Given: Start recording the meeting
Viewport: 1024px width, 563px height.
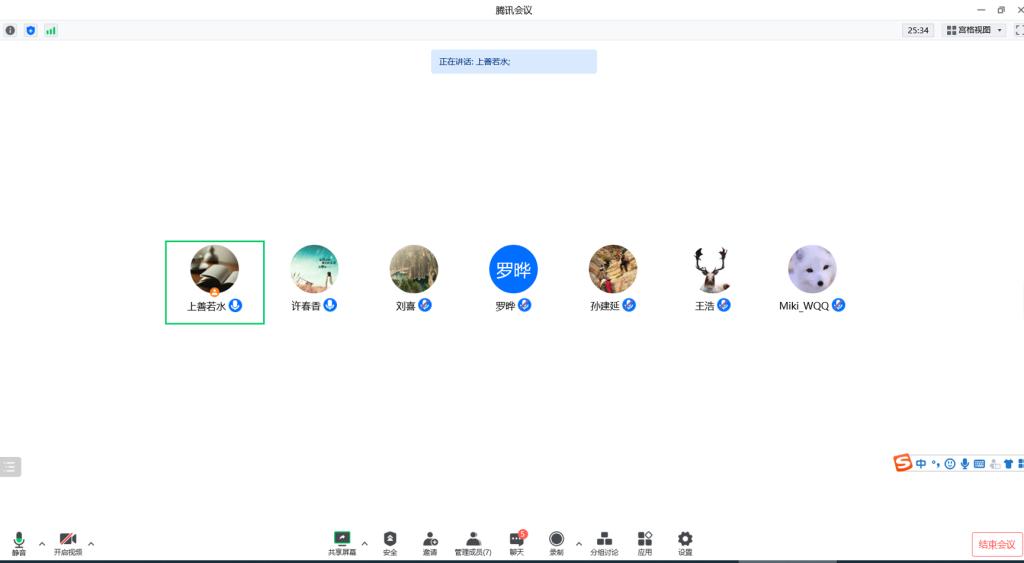Looking at the screenshot, I should 556,542.
